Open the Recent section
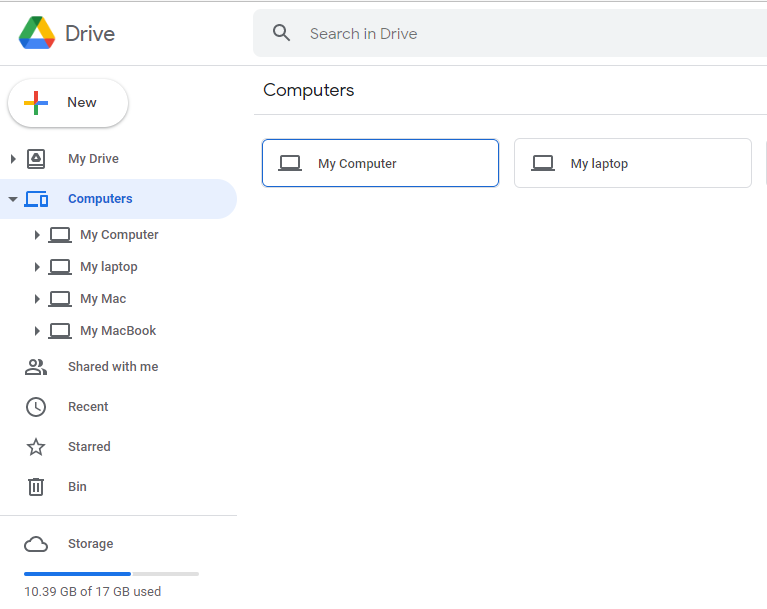Image resolution: width=767 pixels, height=609 pixels. (x=88, y=407)
